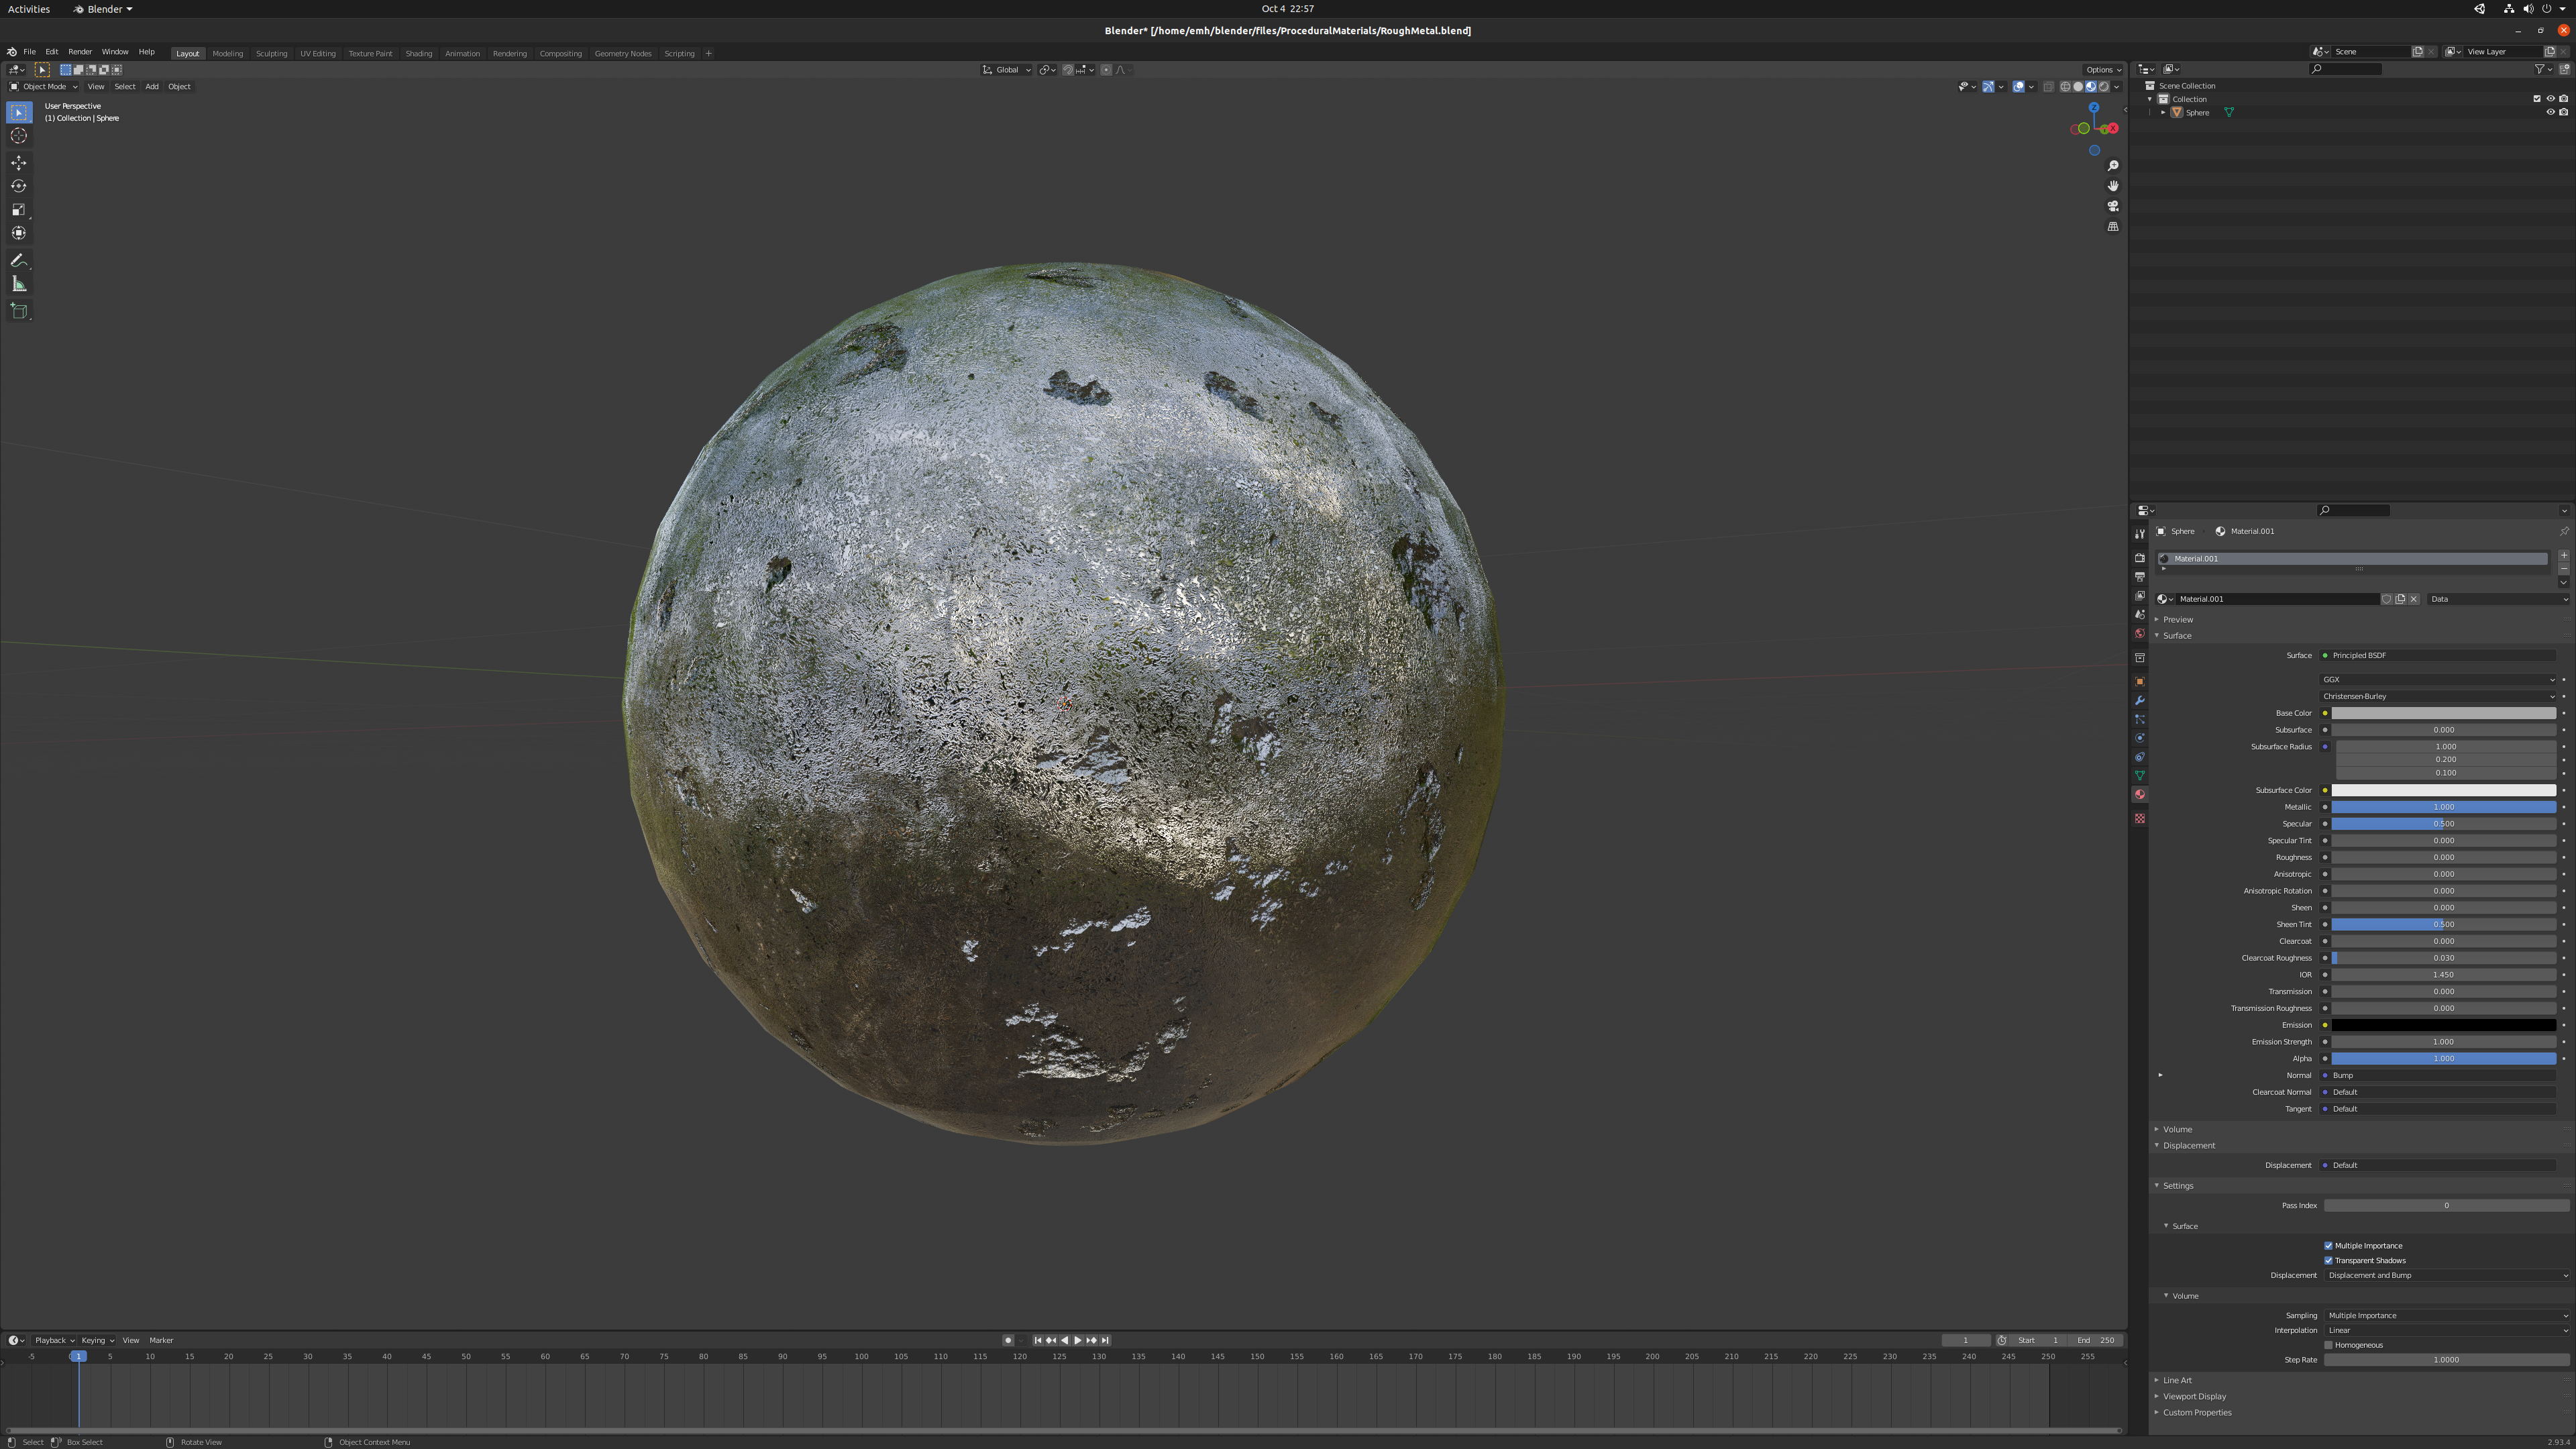Switch orthographic/perspective with the grid icon
The width and height of the screenshot is (2576, 1449).
(x=2113, y=227)
